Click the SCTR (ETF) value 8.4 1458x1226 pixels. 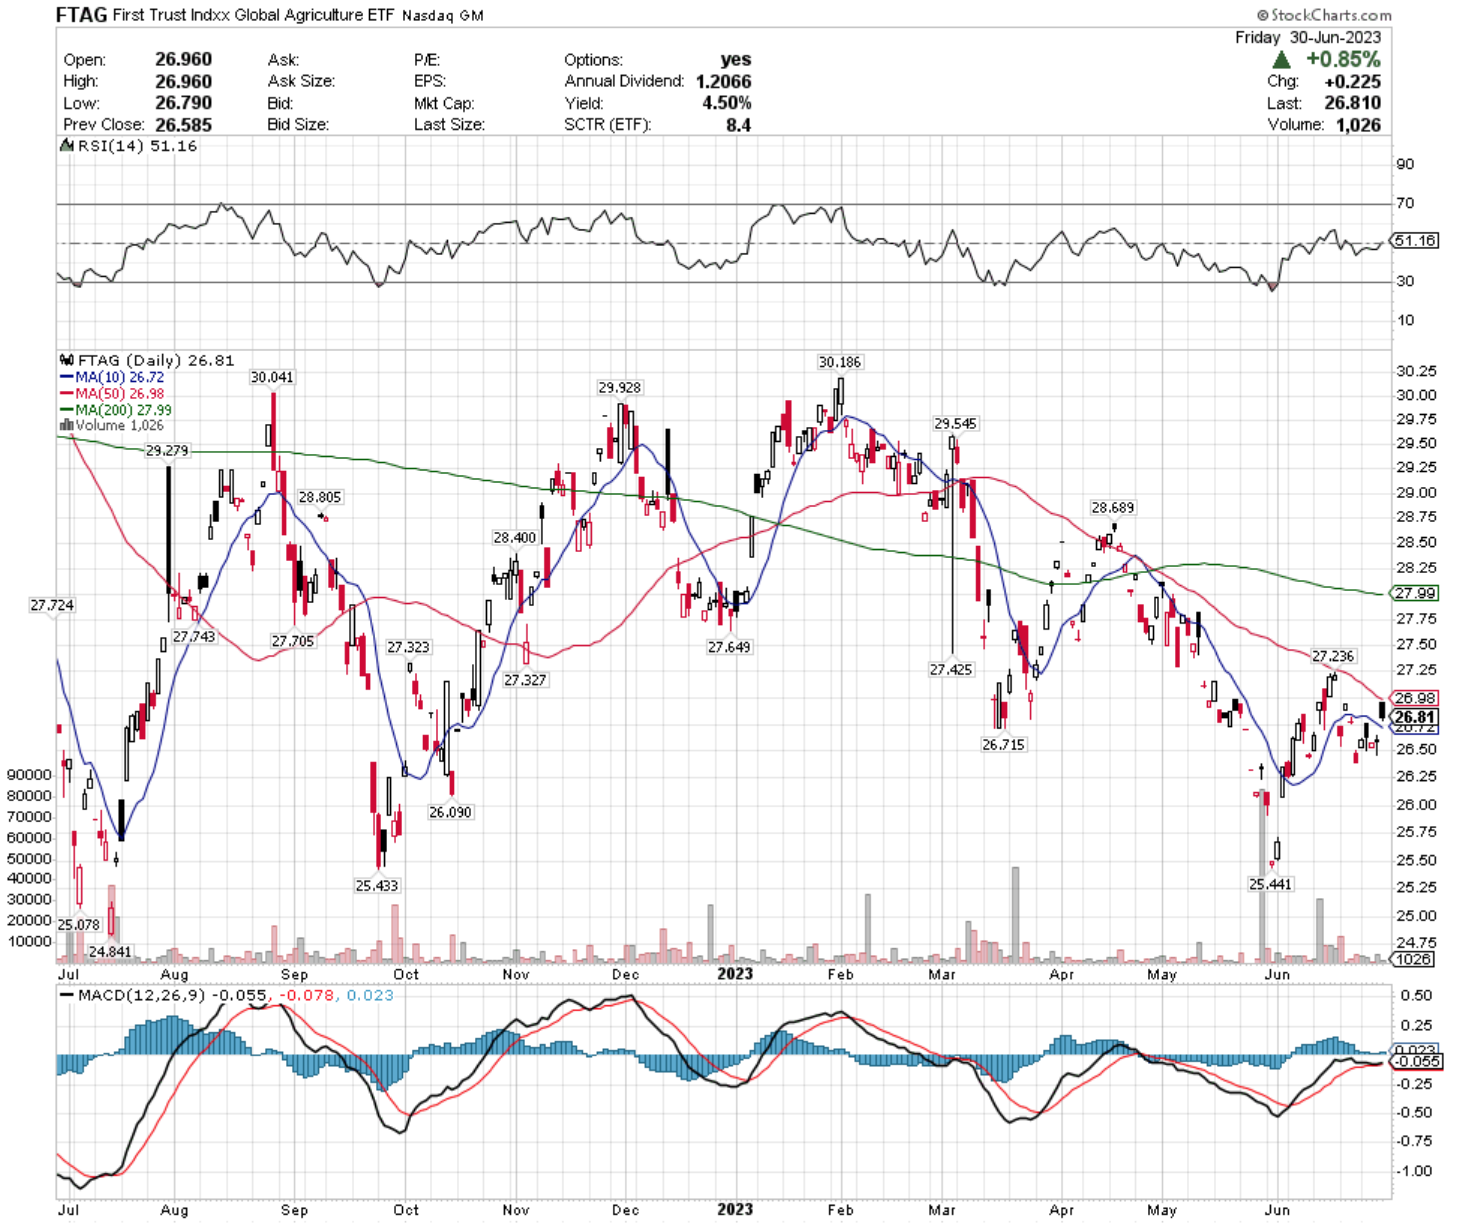[x=738, y=125]
